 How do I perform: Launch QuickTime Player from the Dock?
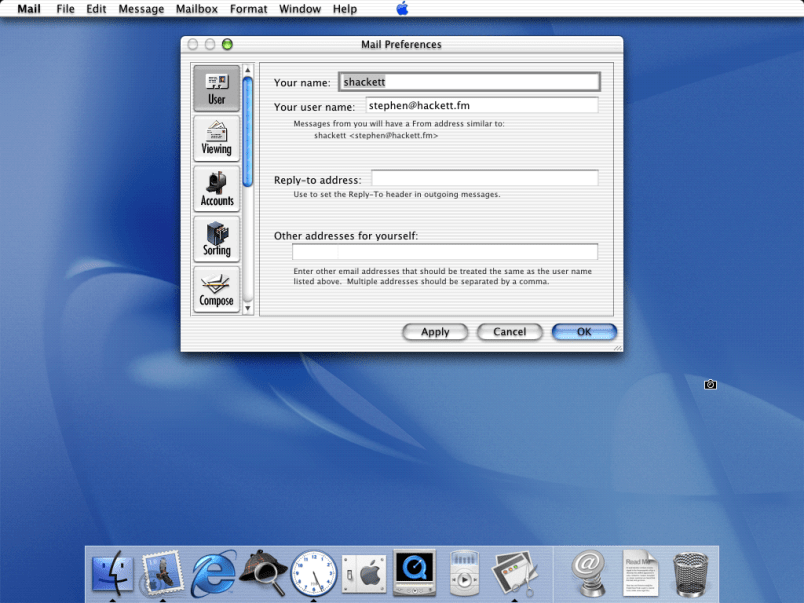[x=414, y=572]
